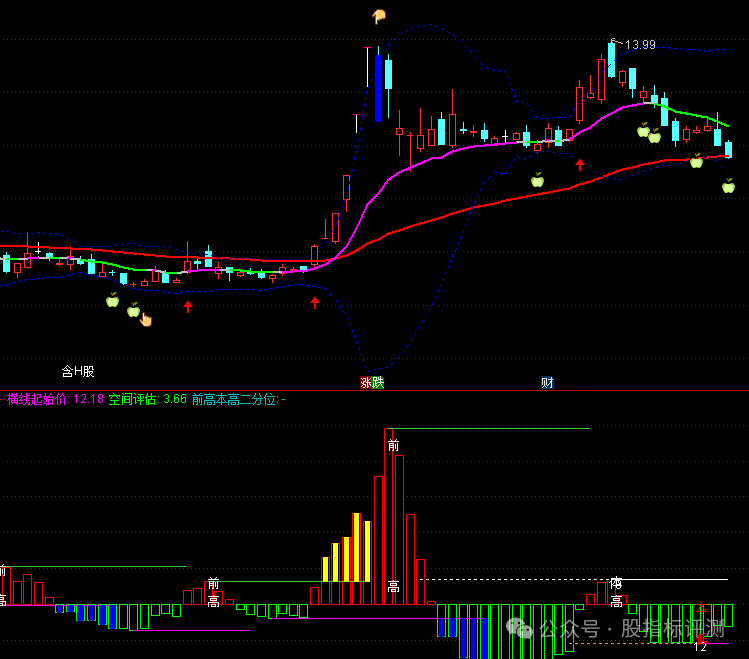The width and height of the screenshot is (749, 659).
Task: Select the tallest yellow histogram bar
Action: (x=356, y=547)
